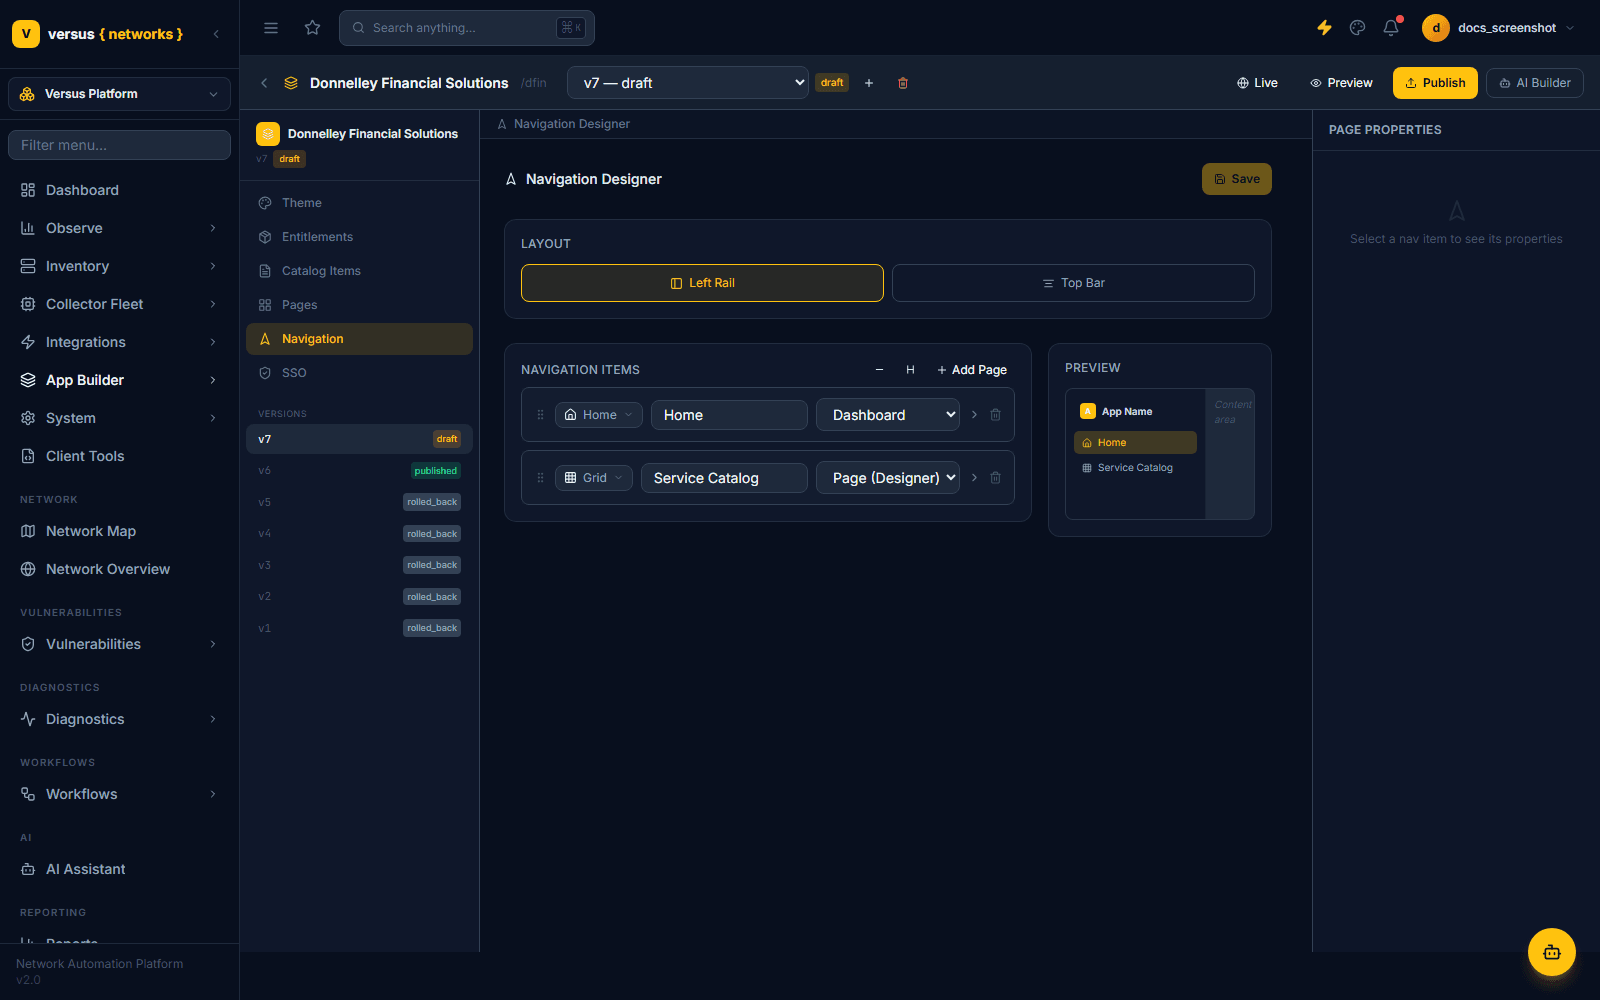Open the Home icon picker dropdown
The image size is (1600, 1000).
[599, 415]
